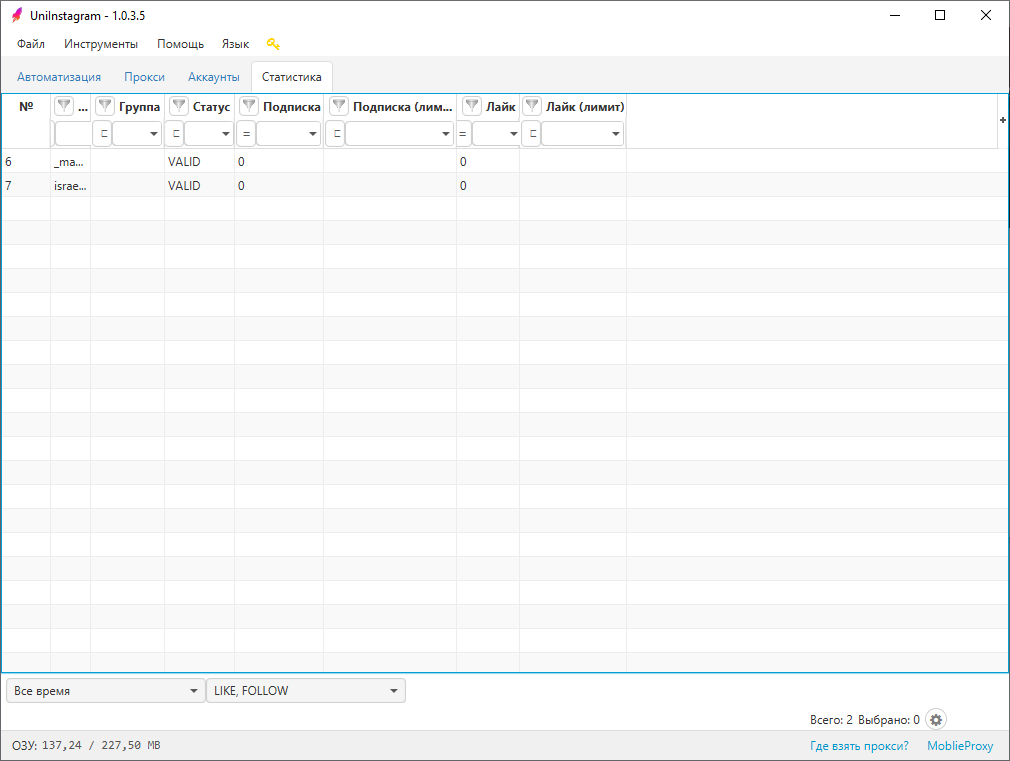Click the filter funnel for Лайк column
This screenshot has width=1010, height=761.
click(472, 106)
